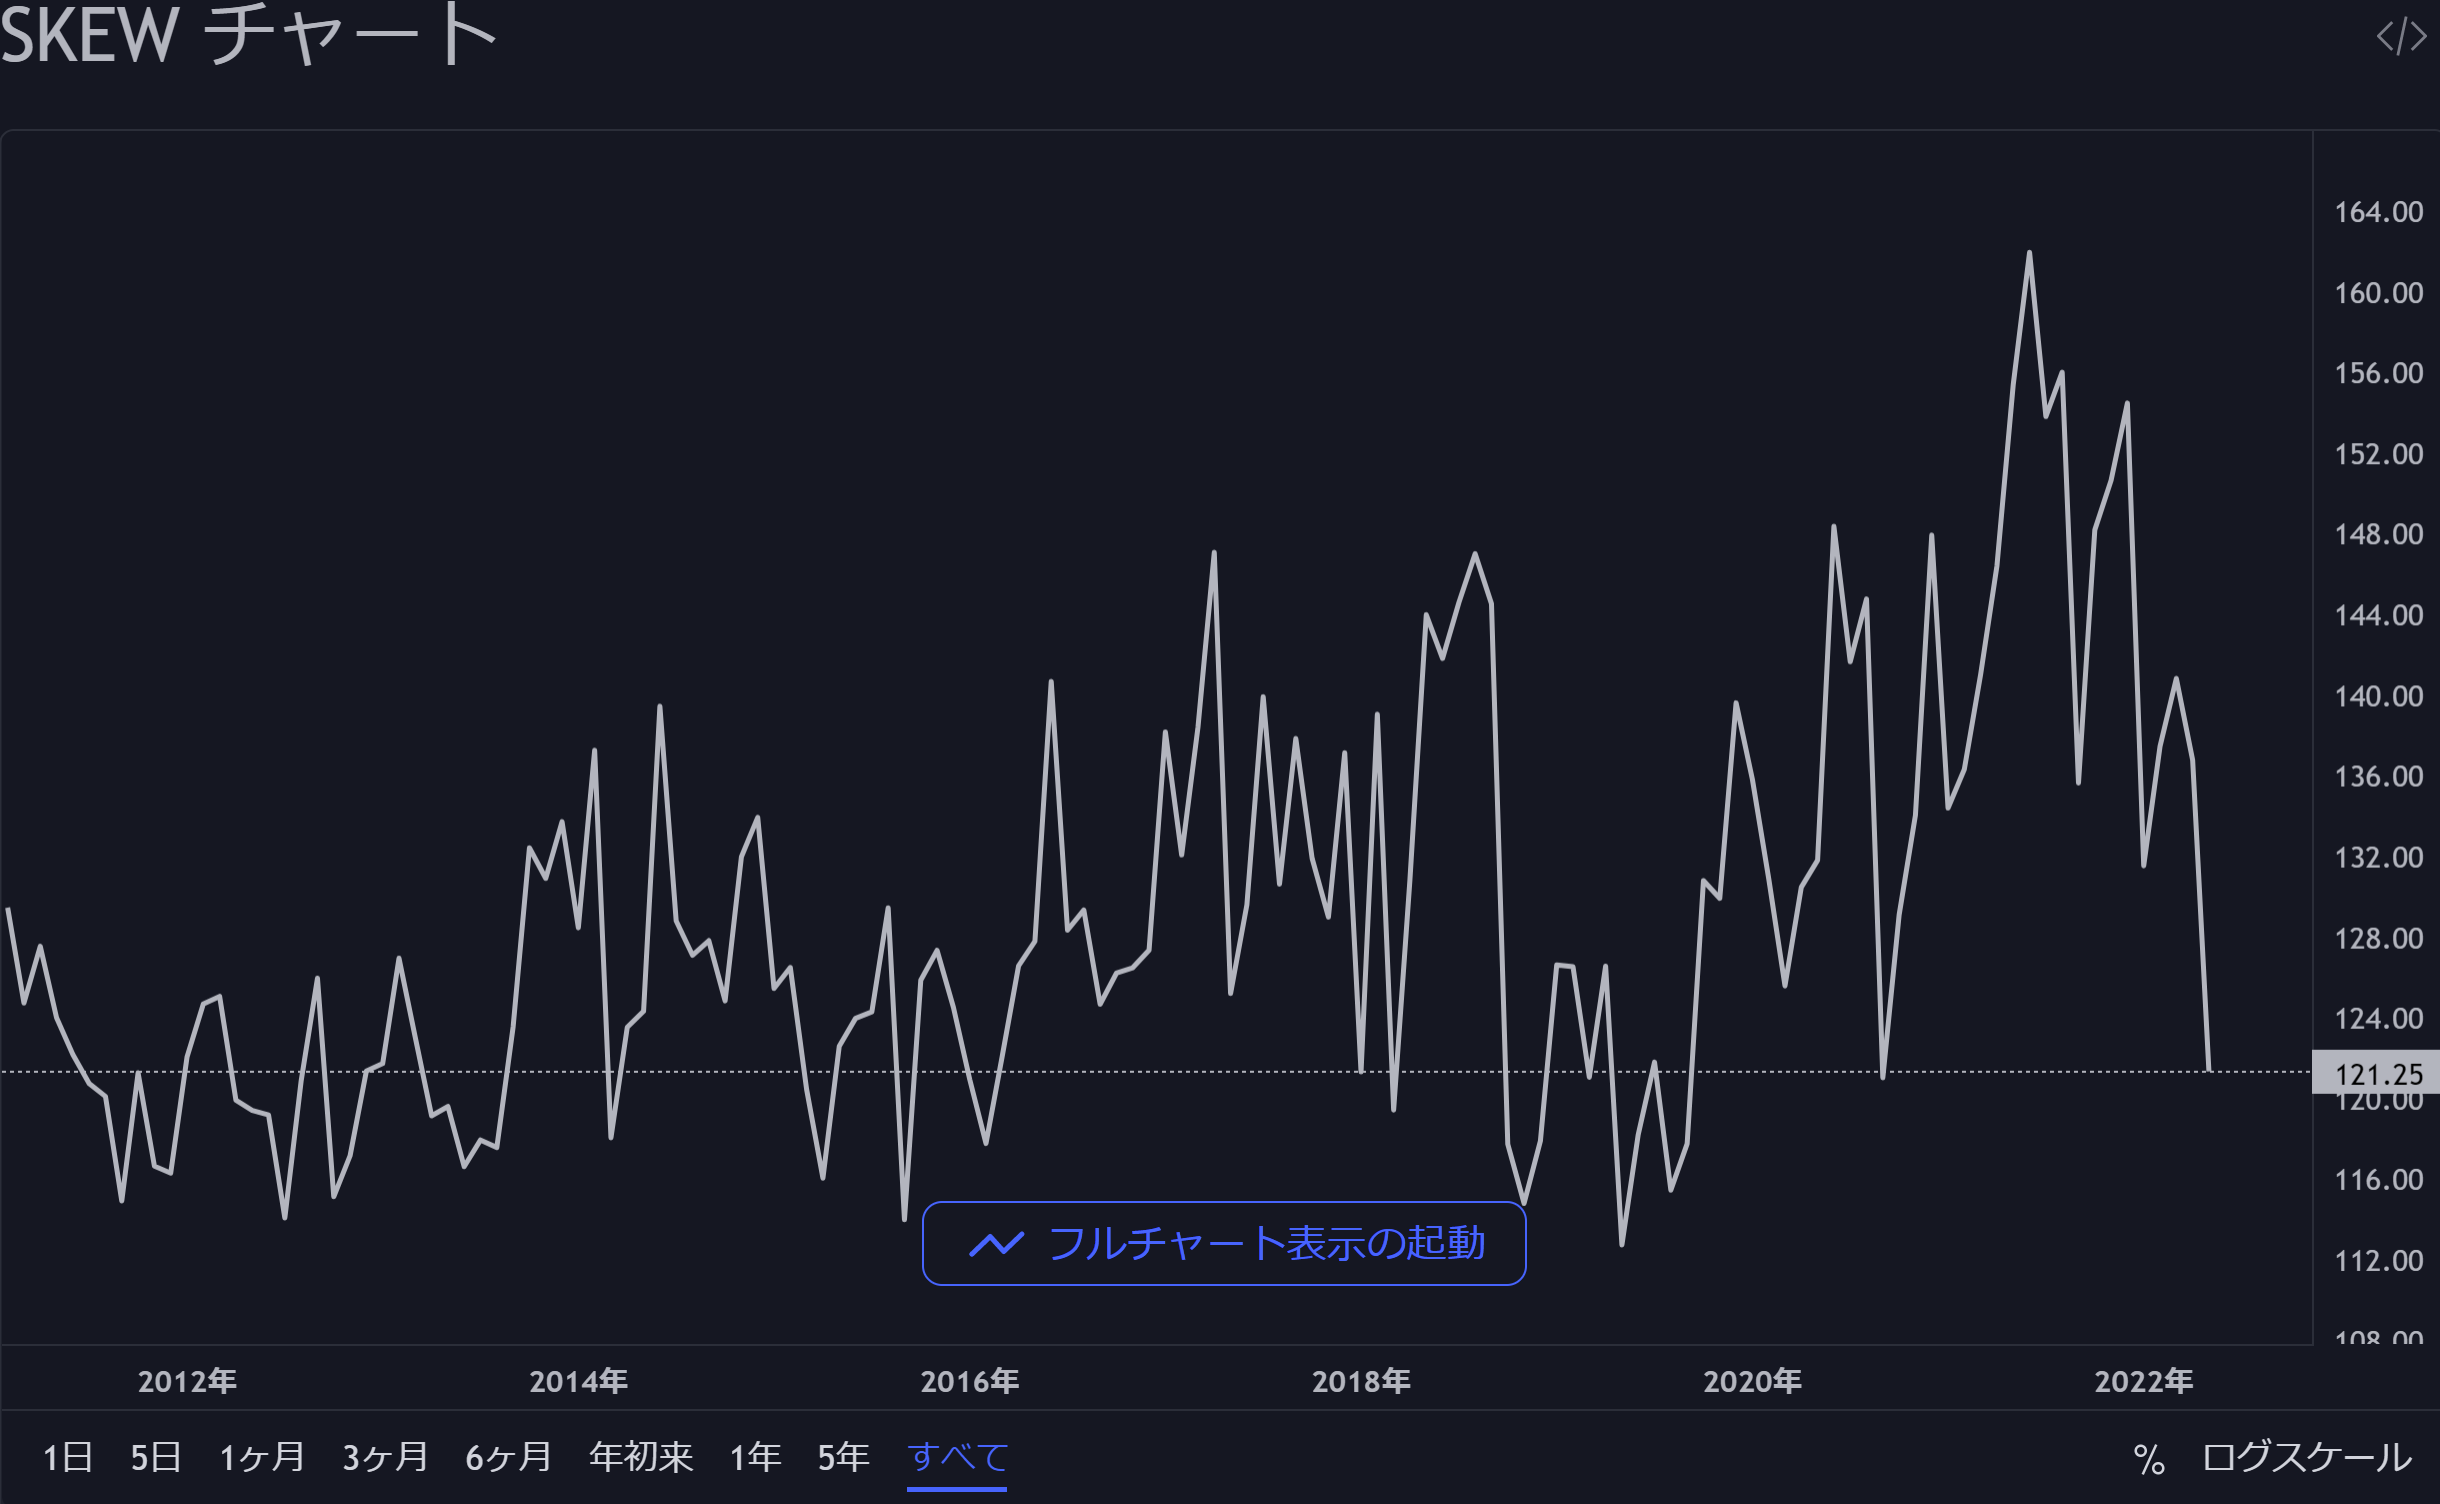
Task: Click the embed code icon
Action: pos(2401,37)
